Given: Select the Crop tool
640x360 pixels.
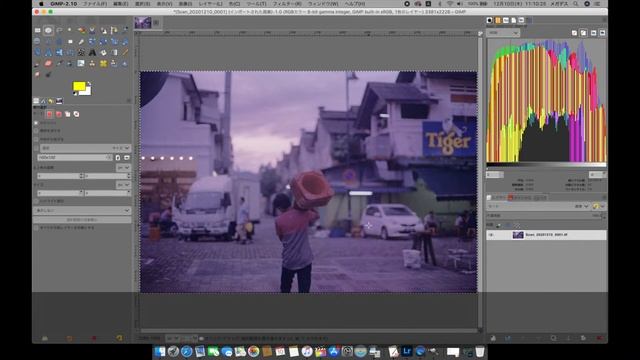Looking at the screenshot, I should click(x=81, y=41).
